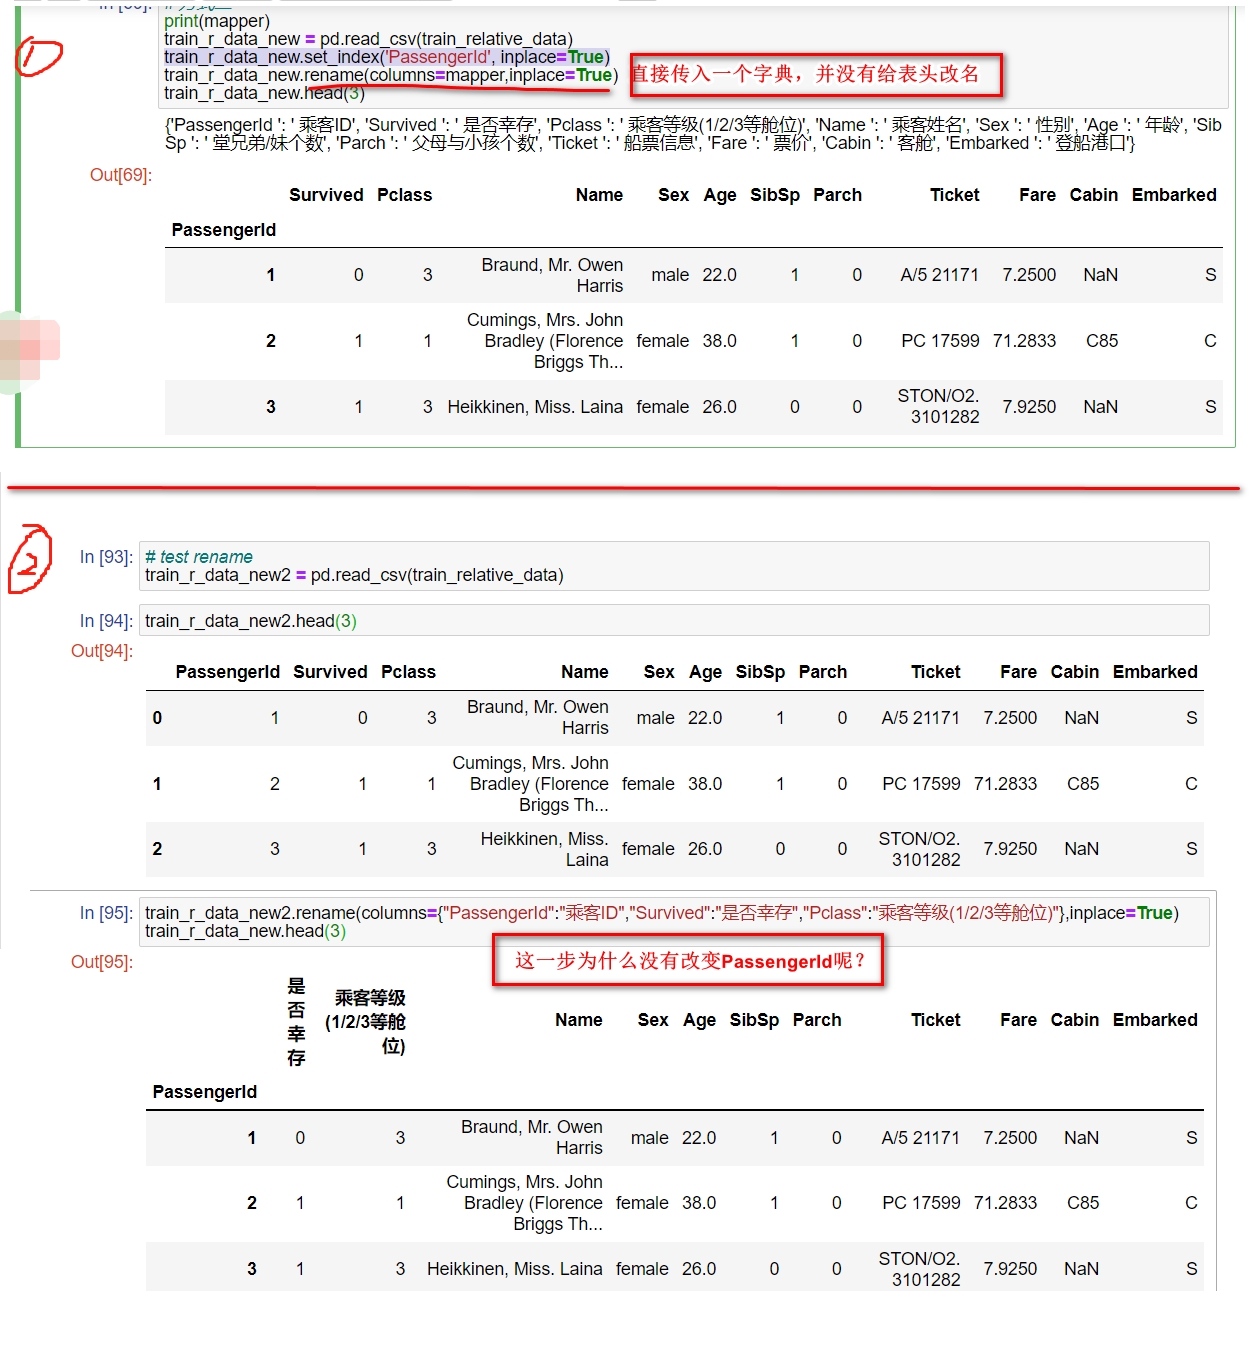
Task: Click Embarked column header in Out[95] table
Action: tap(1155, 1020)
